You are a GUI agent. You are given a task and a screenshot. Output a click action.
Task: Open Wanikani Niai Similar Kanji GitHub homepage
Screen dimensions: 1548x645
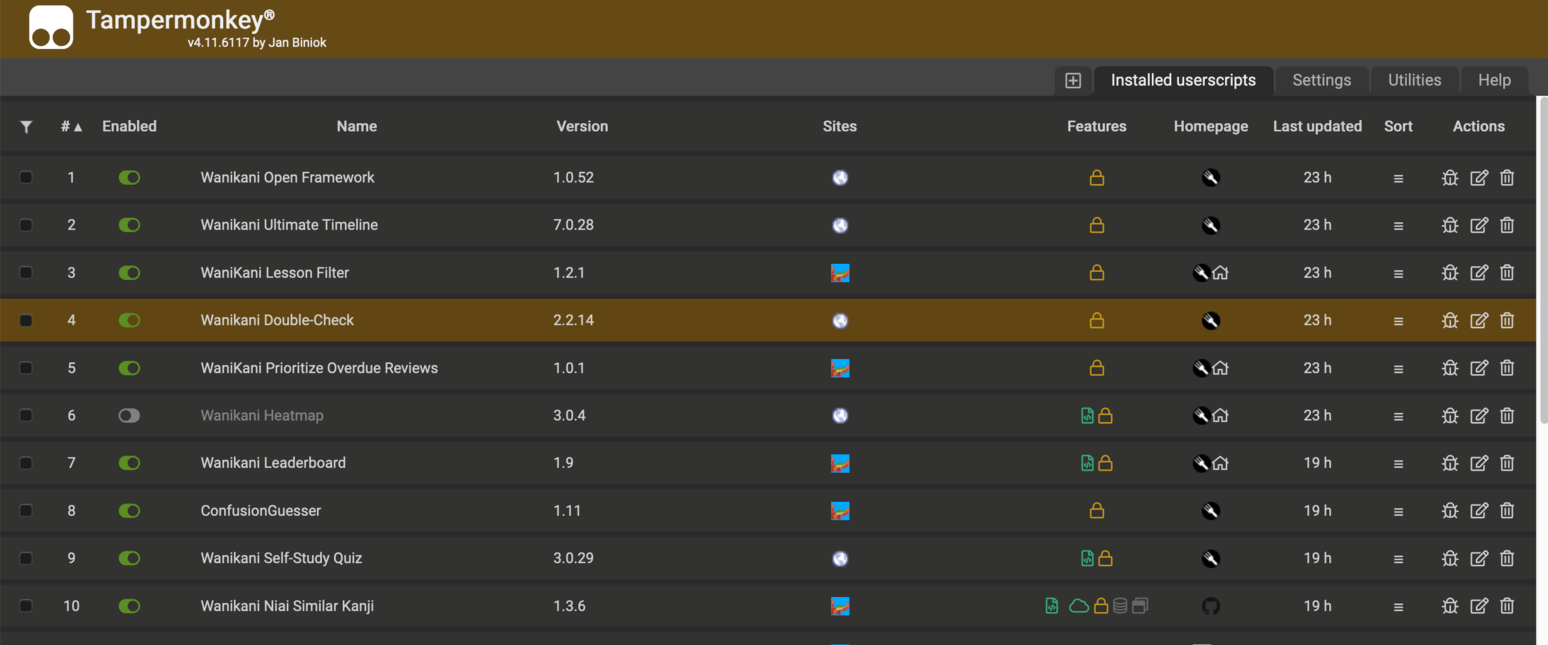coord(1211,606)
